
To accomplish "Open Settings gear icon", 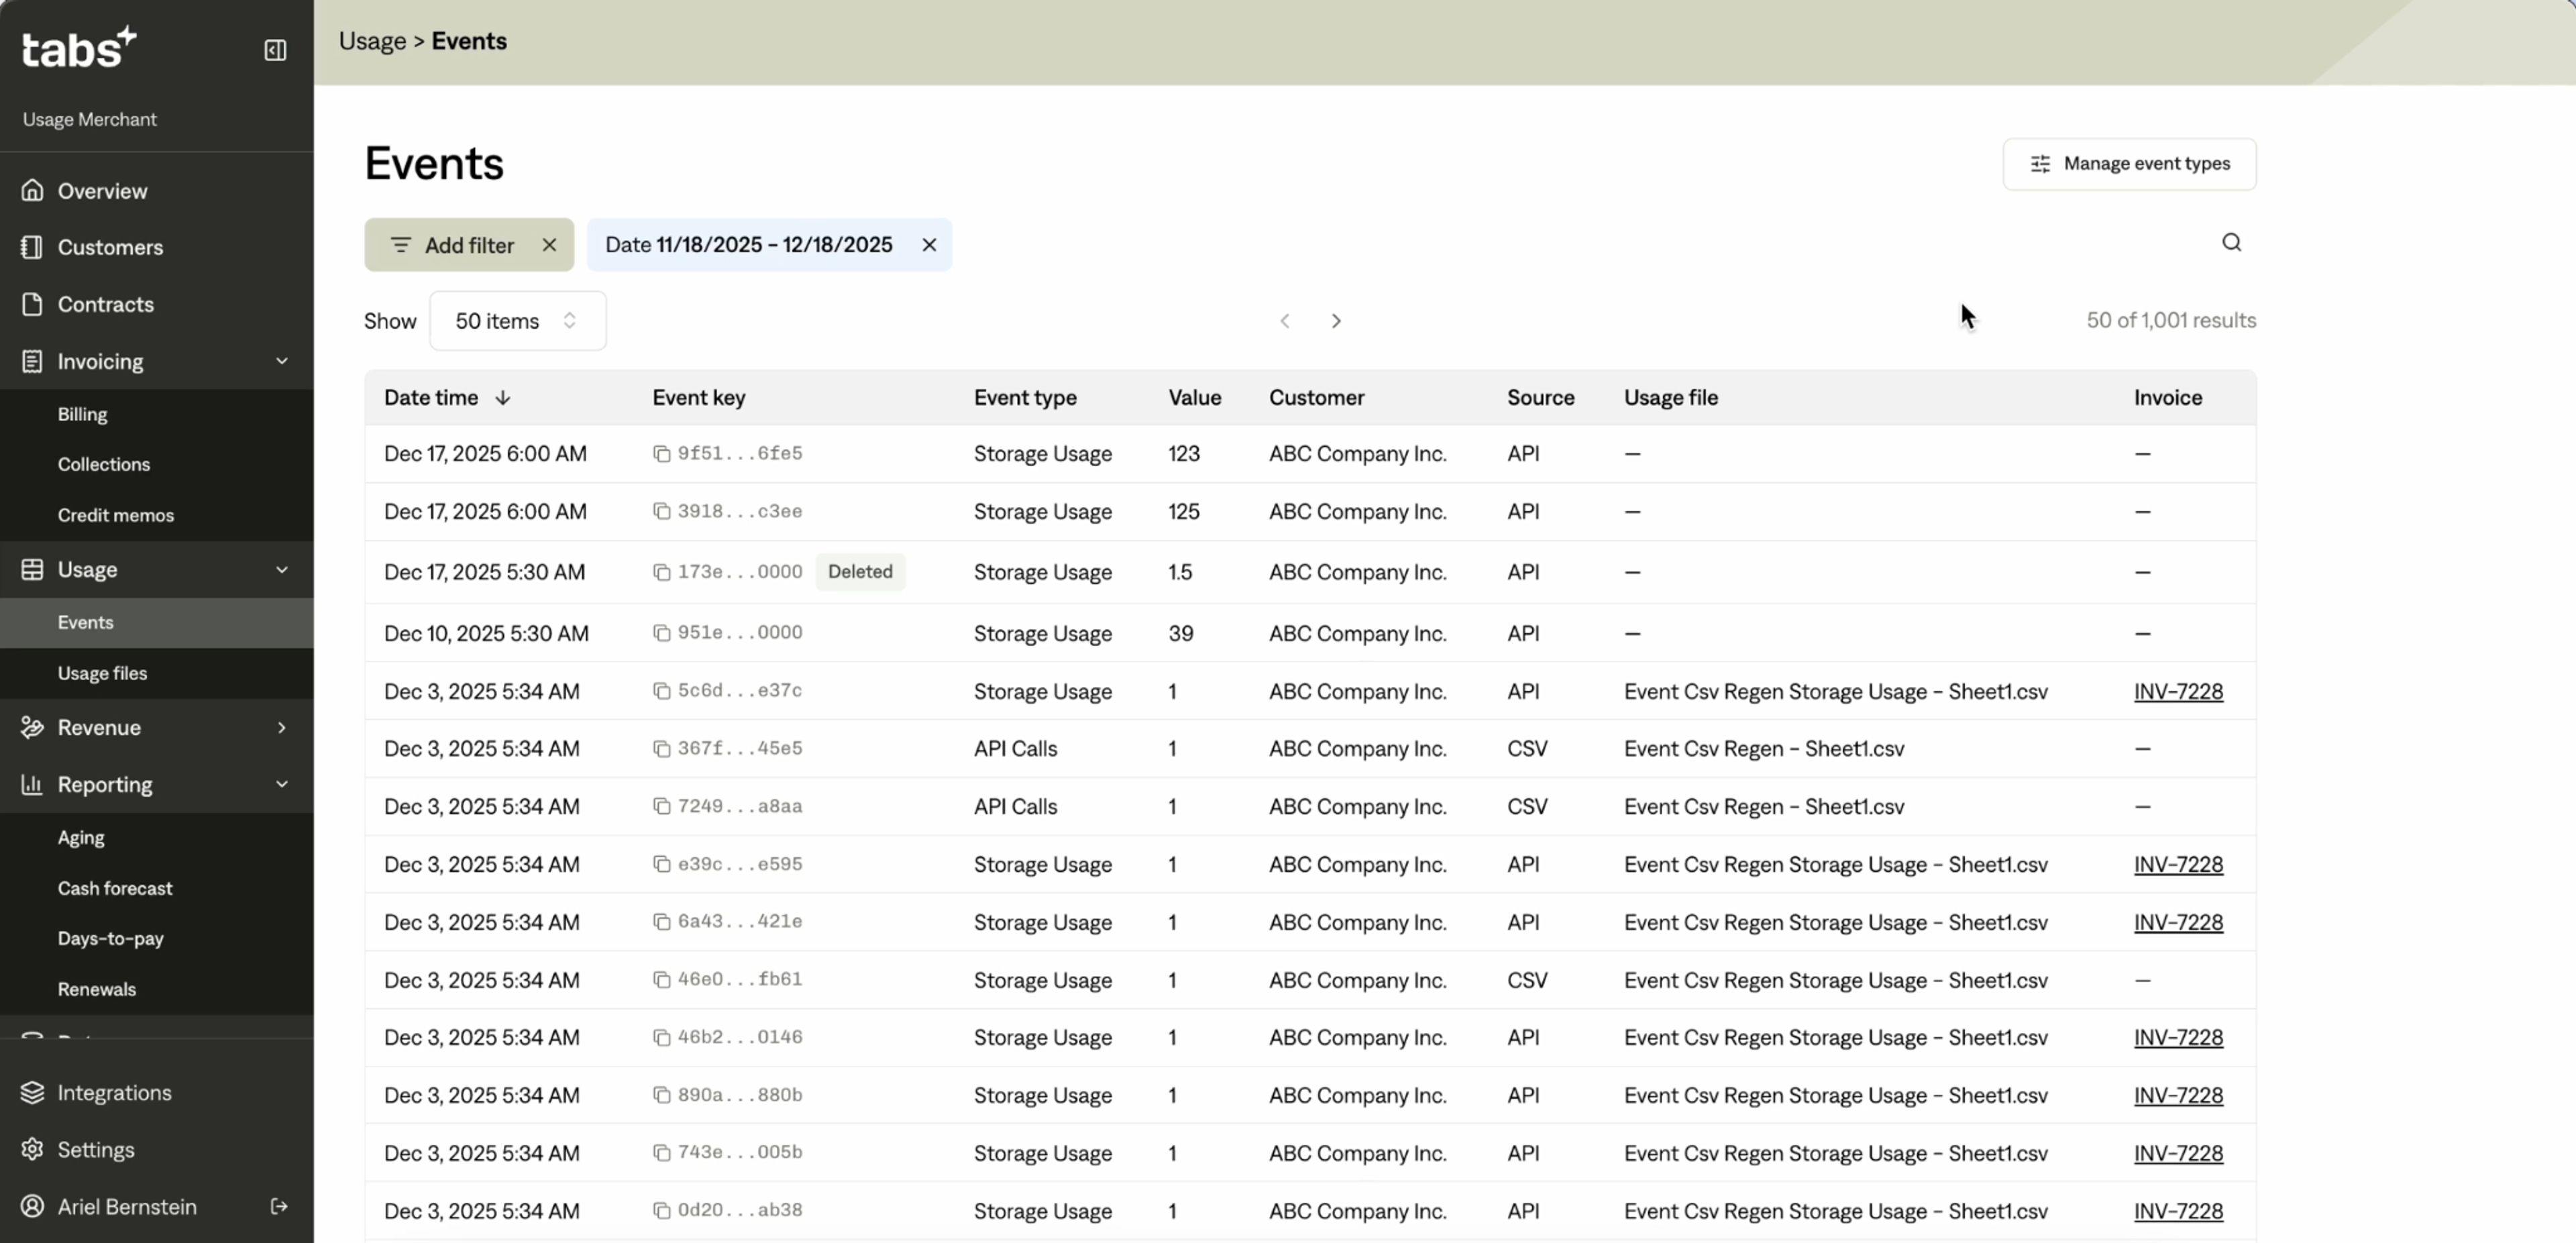I will [32, 1149].
